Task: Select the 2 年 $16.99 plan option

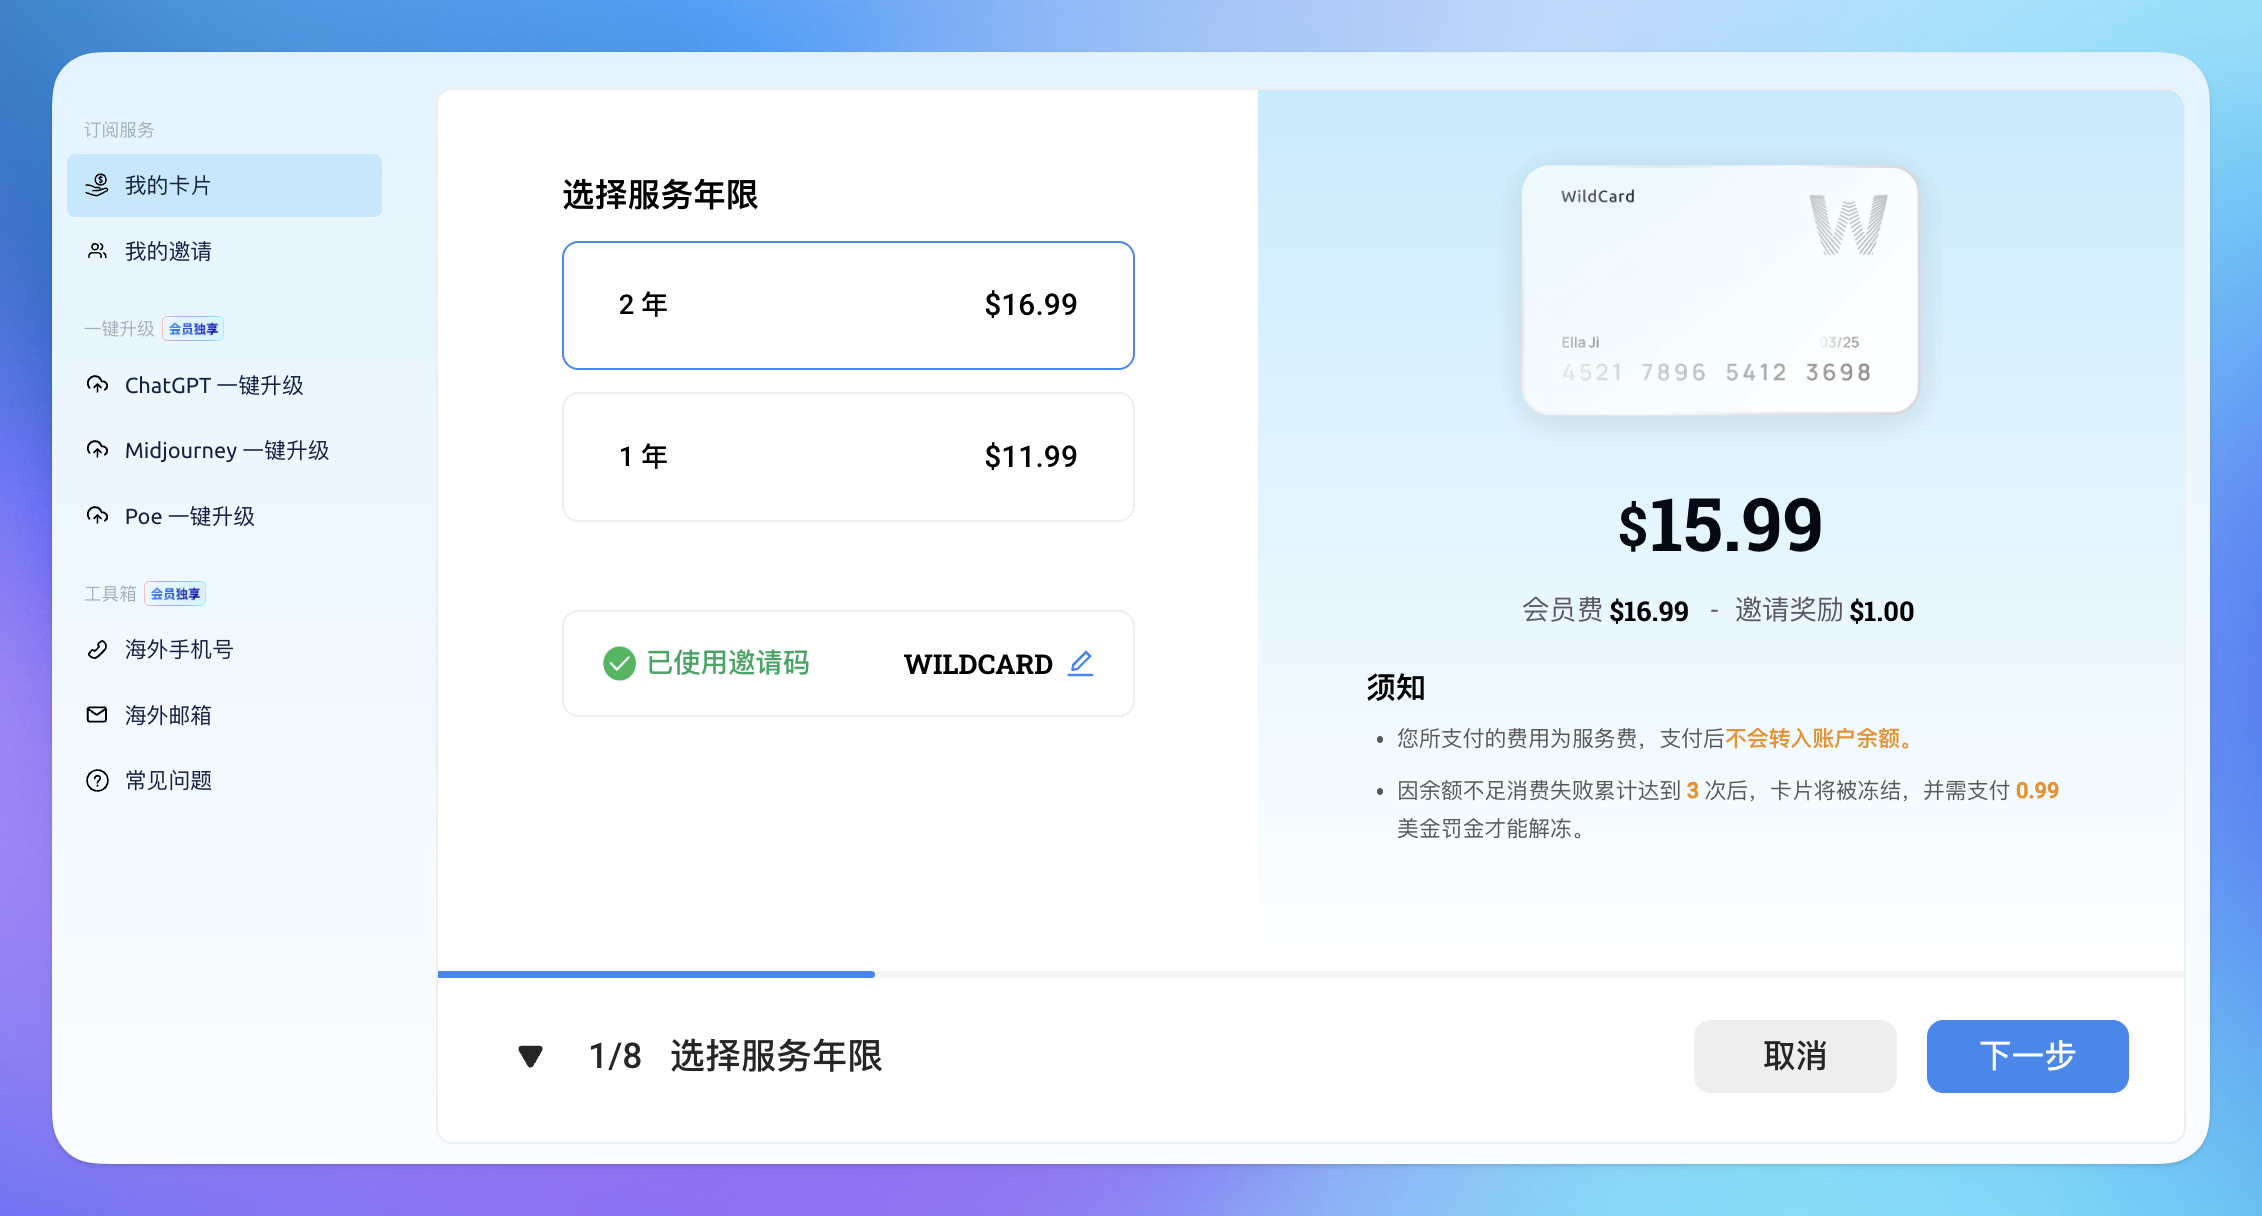Action: point(848,305)
